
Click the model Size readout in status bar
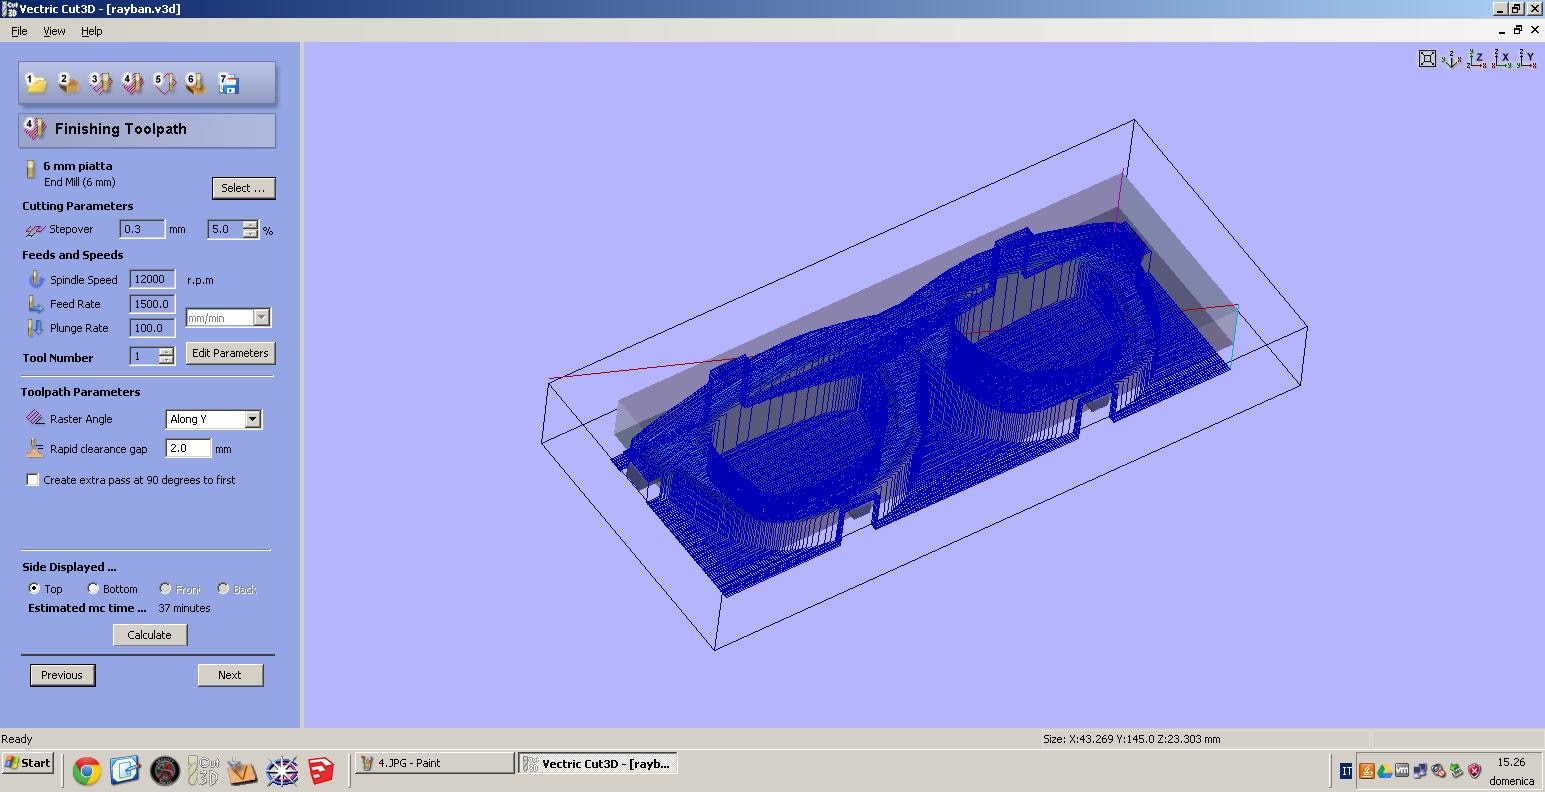pyautogui.click(x=1132, y=739)
